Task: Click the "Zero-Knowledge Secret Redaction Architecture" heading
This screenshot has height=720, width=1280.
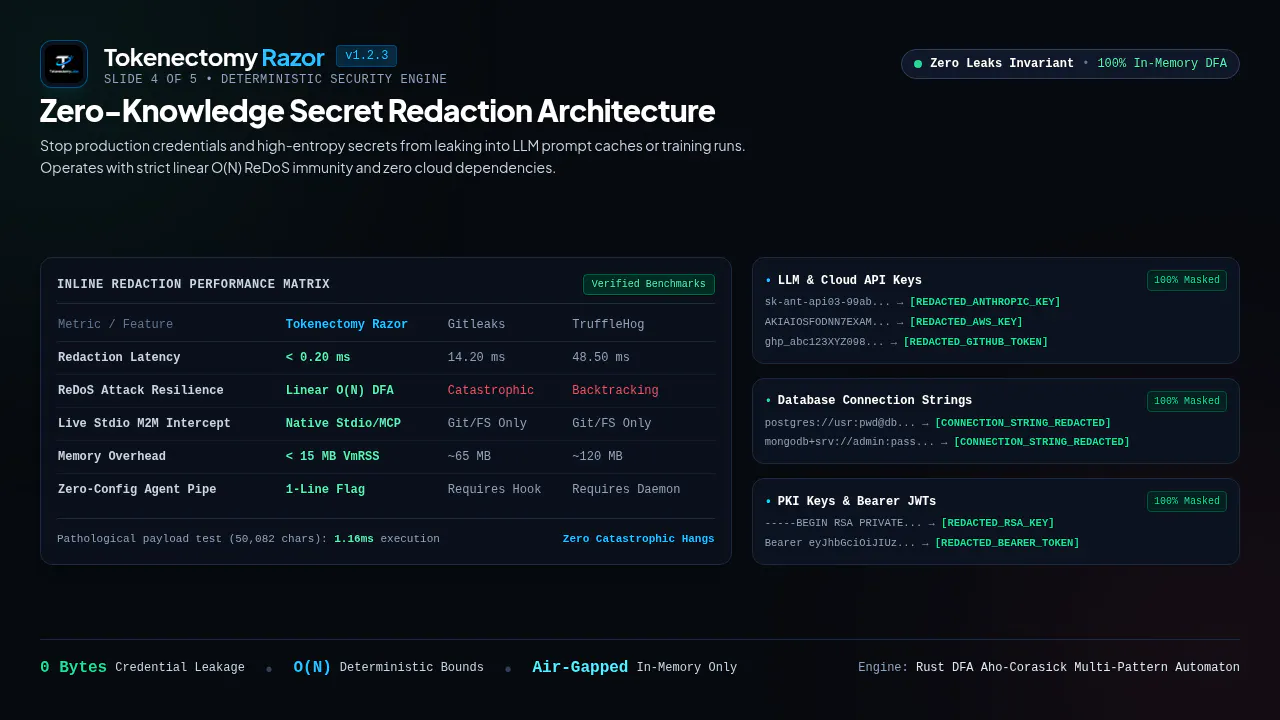Action: click(x=377, y=111)
